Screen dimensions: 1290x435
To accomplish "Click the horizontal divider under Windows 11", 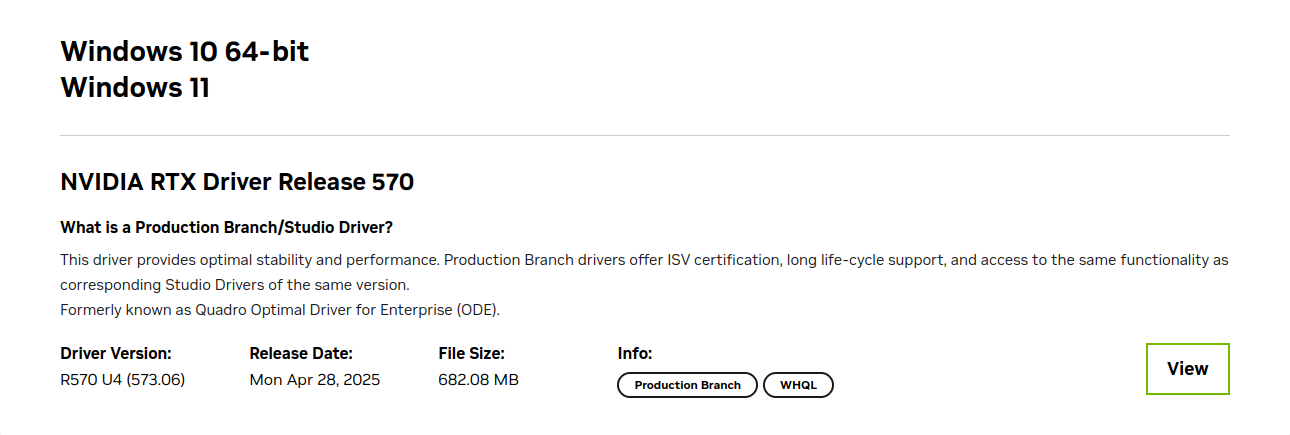I will coord(645,135).
